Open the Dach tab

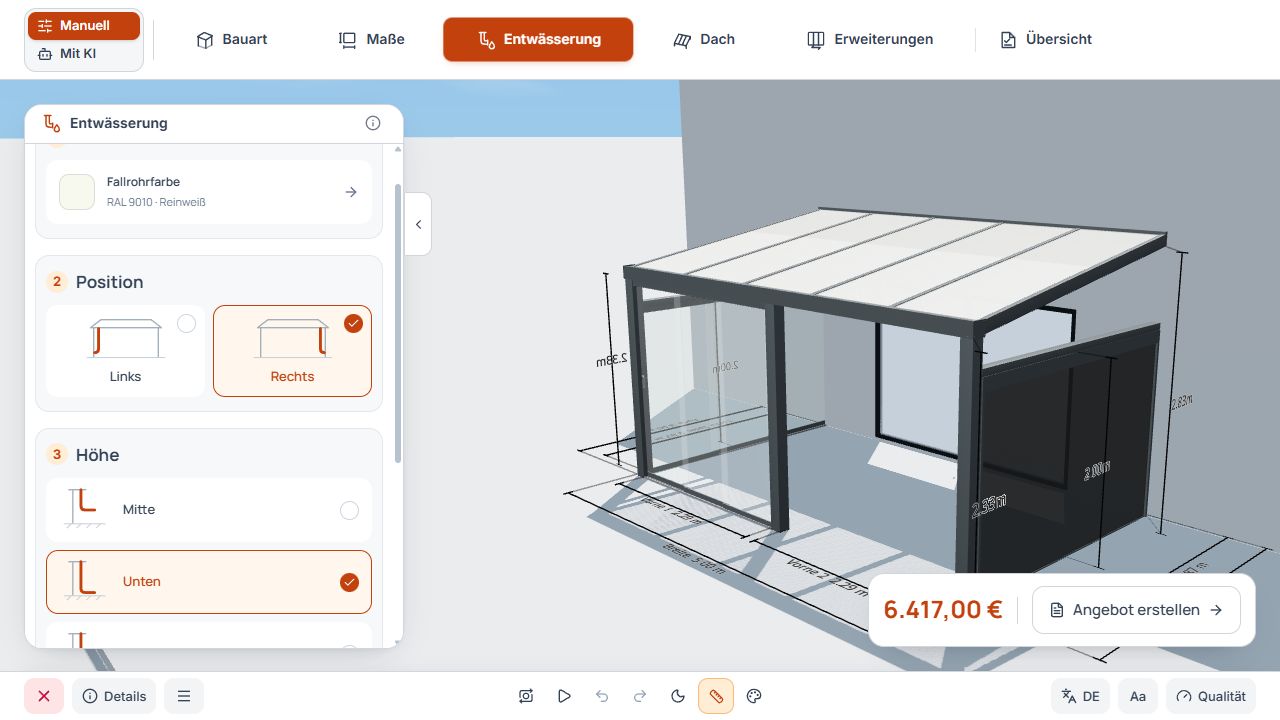pyautogui.click(x=704, y=39)
